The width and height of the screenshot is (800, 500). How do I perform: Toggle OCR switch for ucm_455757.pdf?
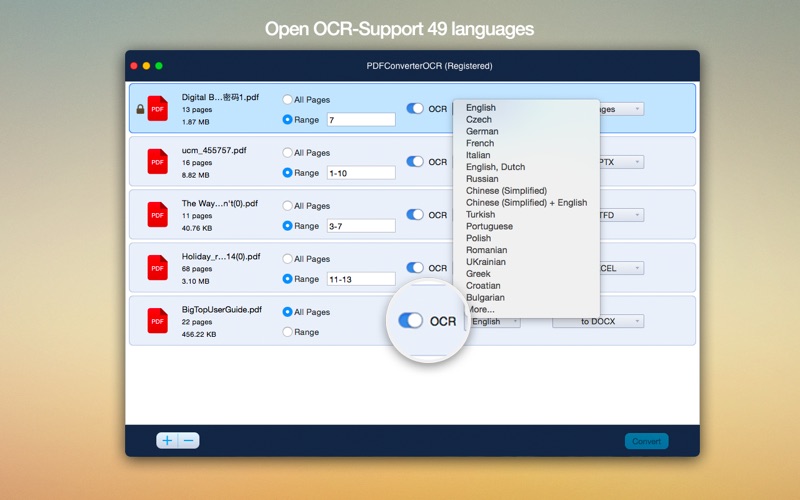(x=415, y=161)
